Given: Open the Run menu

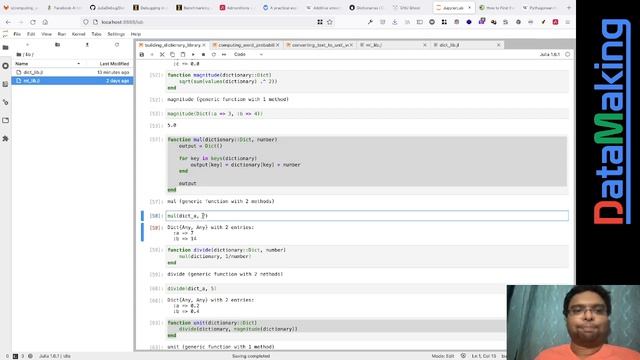Looking at the screenshot, I should [x=62, y=34].
